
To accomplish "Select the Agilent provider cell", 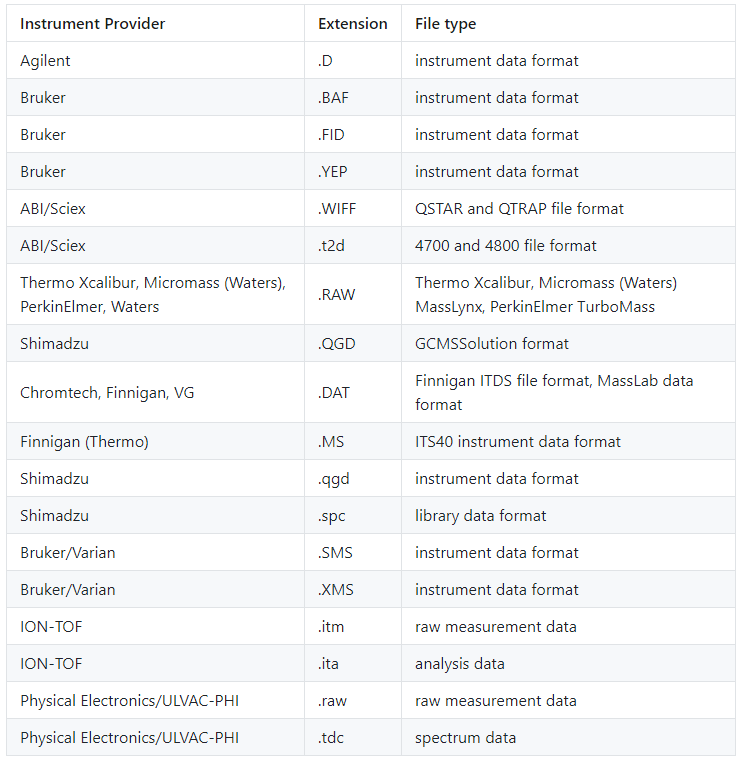I will [45, 60].
